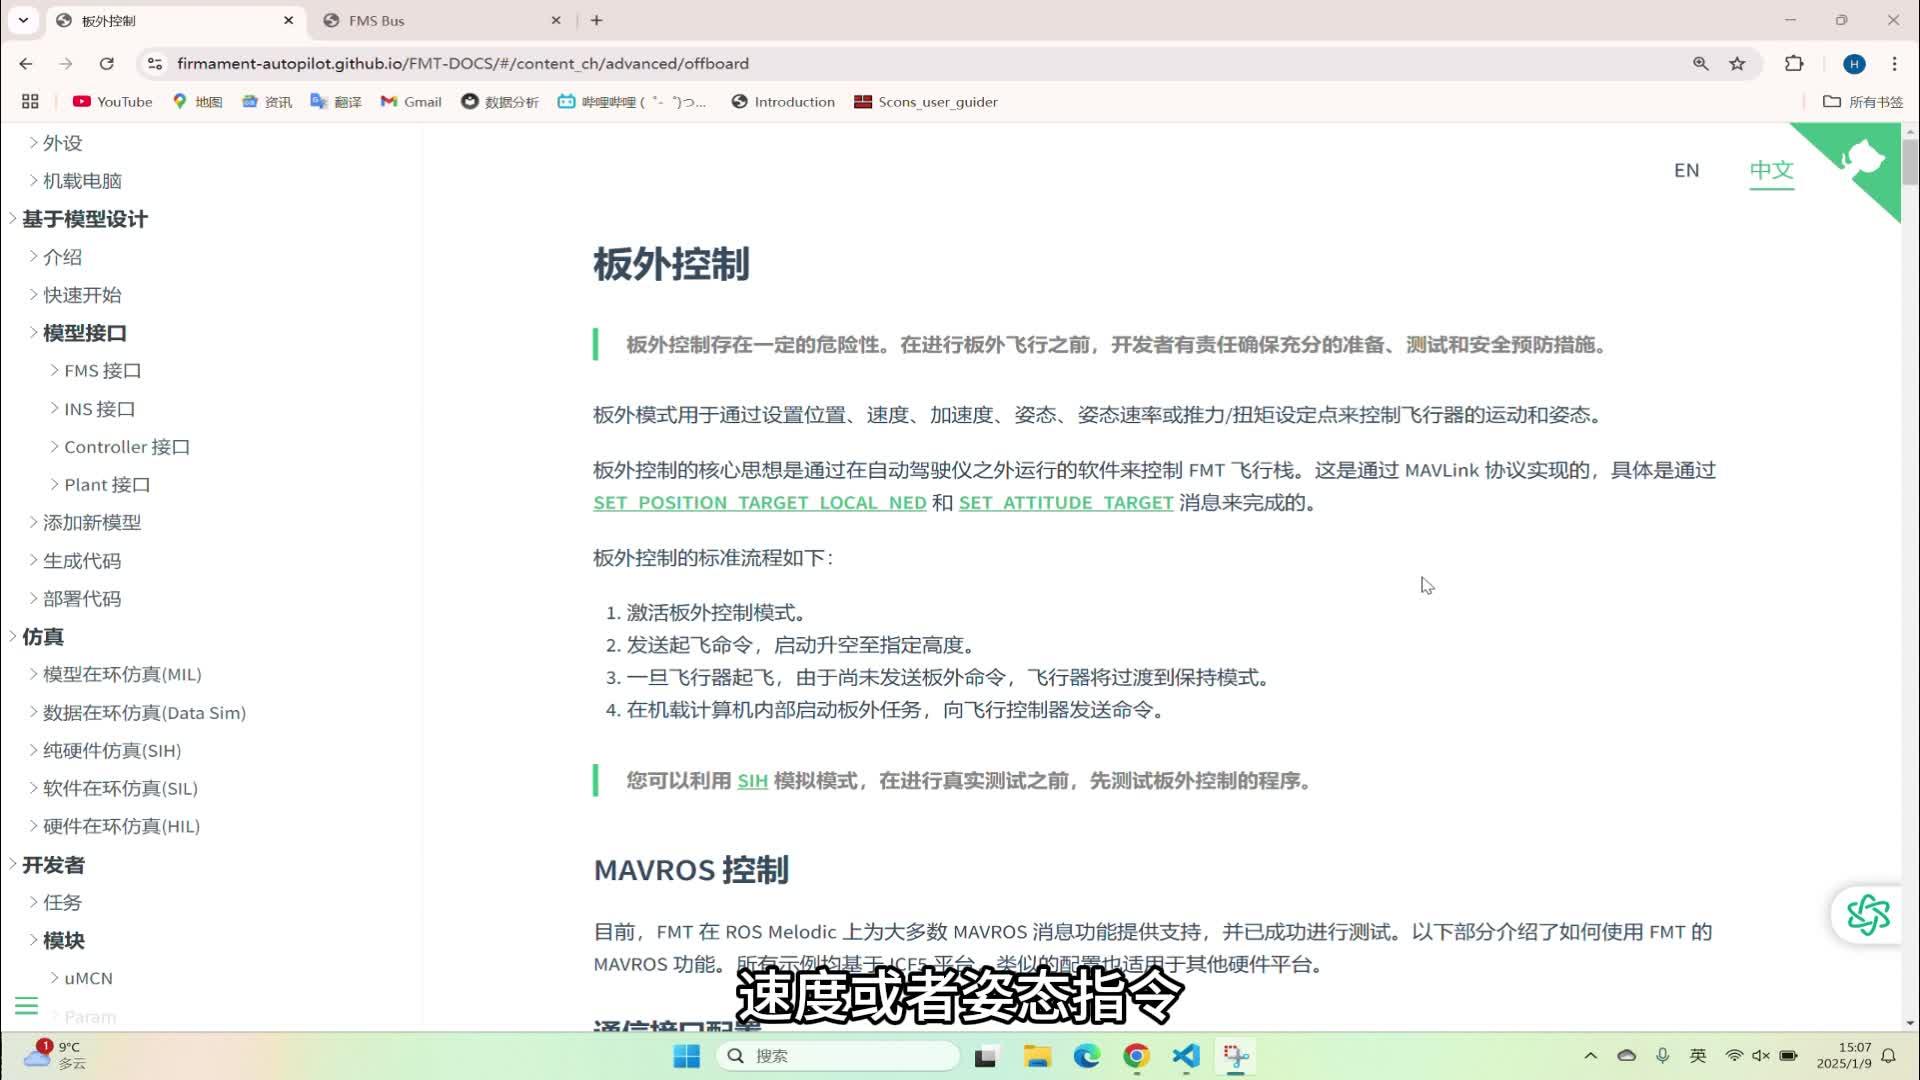Launch Visual Studio Code from the taskbar

click(x=1185, y=1055)
